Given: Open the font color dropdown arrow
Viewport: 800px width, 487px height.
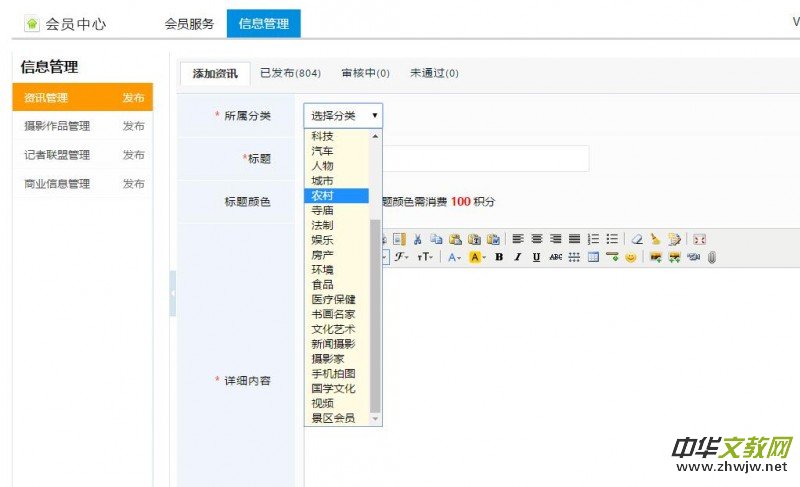Looking at the screenshot, I should [x=459, y=257].
